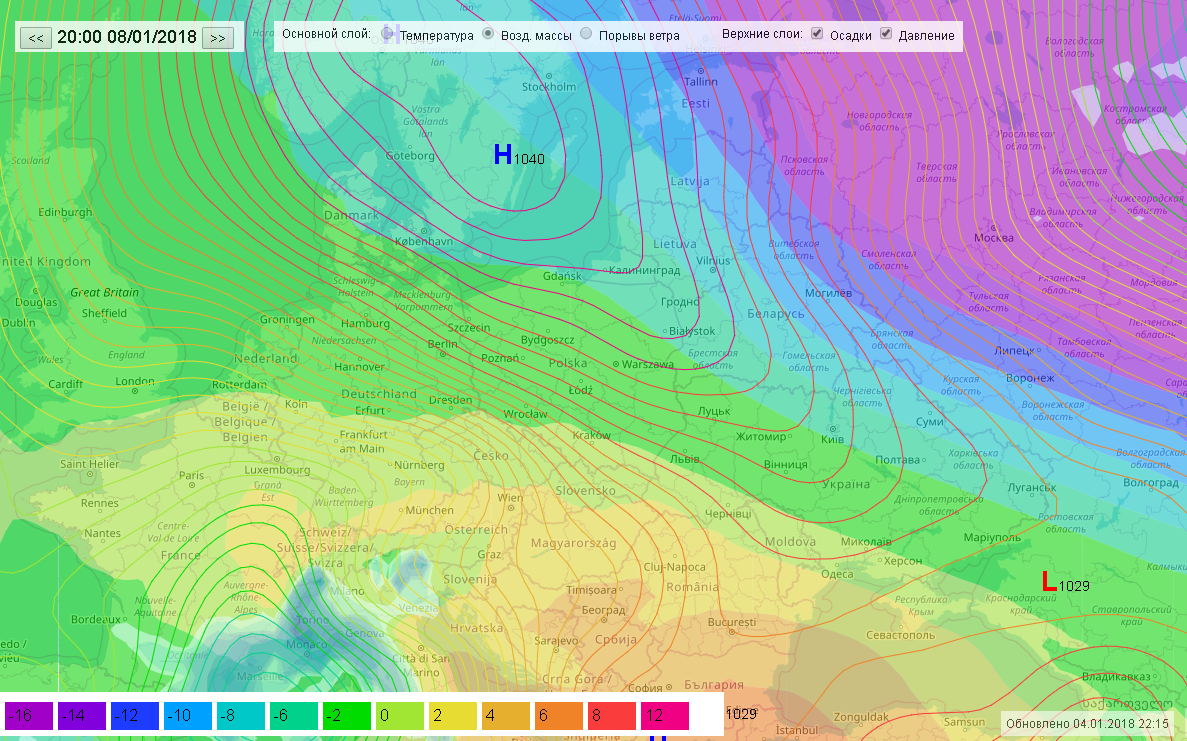1187x741 pixels.
Task: Click Vilnius on the map
Action: (x=713, y=260)
